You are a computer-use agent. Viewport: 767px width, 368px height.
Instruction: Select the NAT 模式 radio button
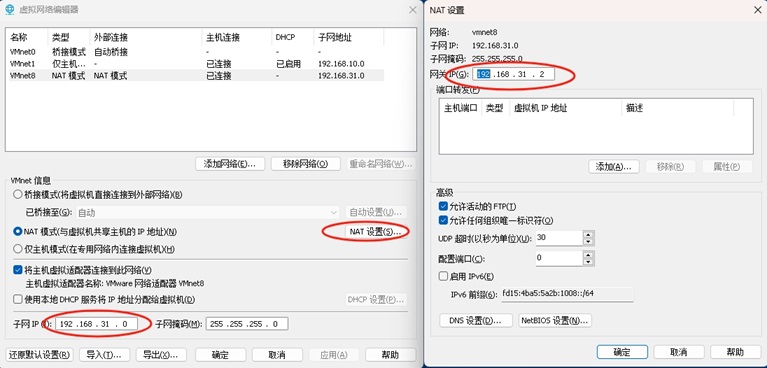18,231
